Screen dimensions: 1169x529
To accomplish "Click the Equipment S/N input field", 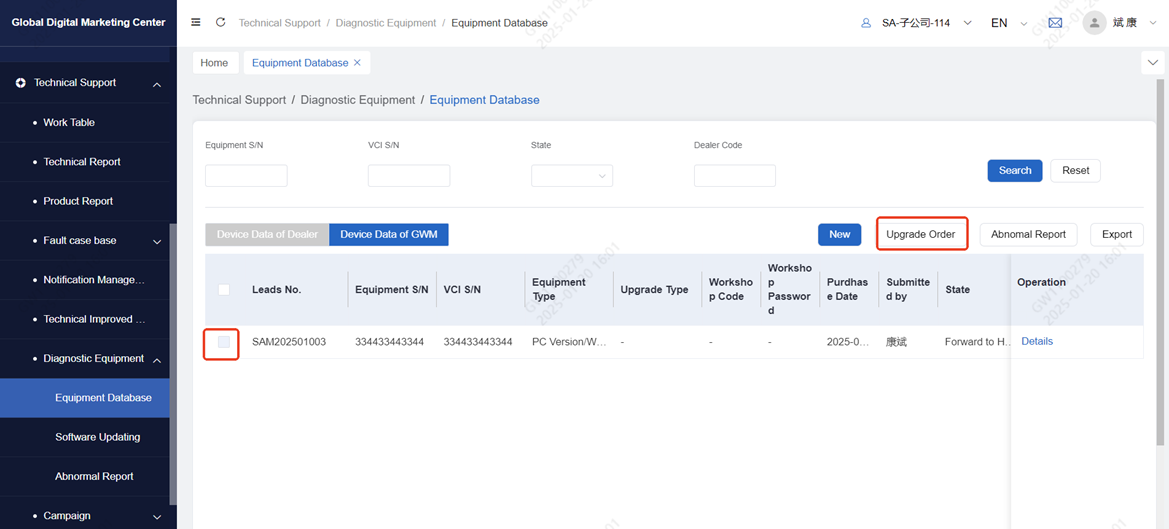I will [x=246, y=176].
